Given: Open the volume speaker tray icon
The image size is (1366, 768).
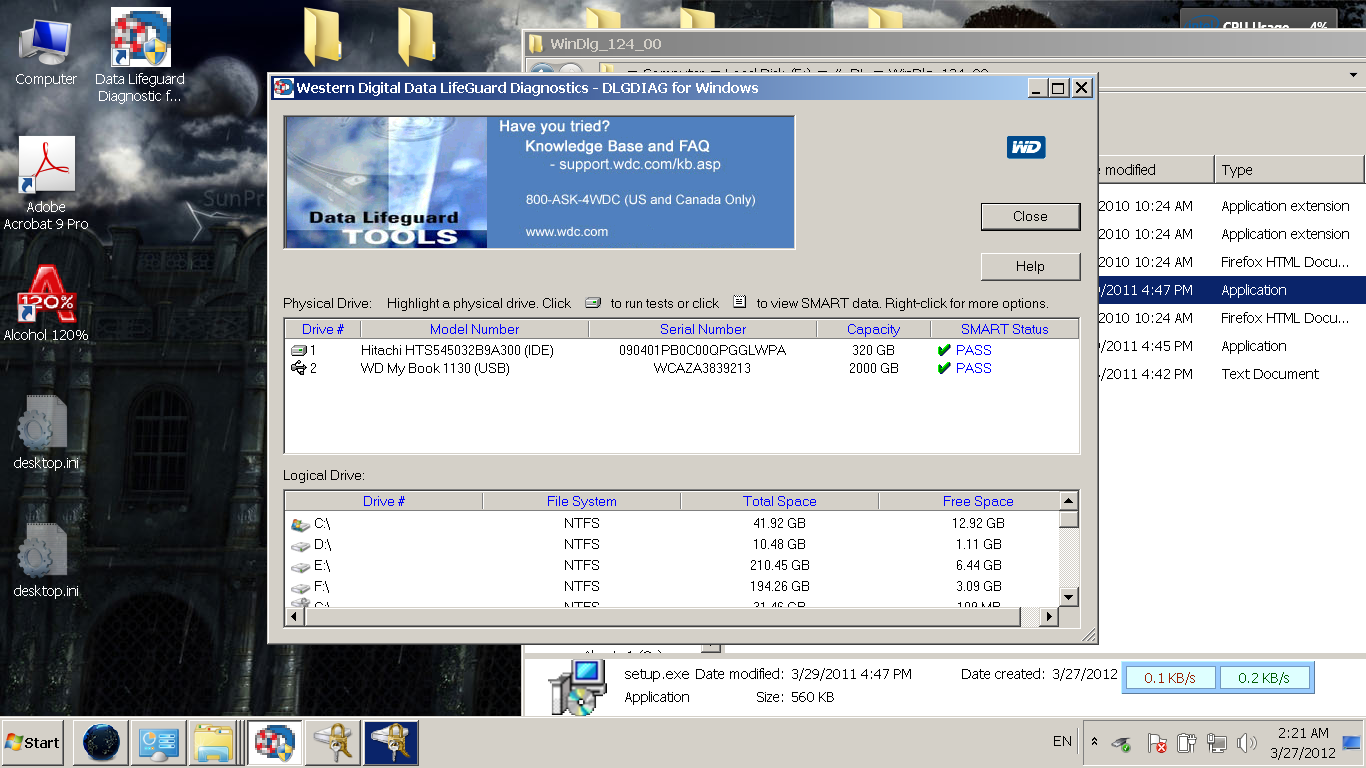Looking at the screenshot, I should click(x=1246, y=743).
